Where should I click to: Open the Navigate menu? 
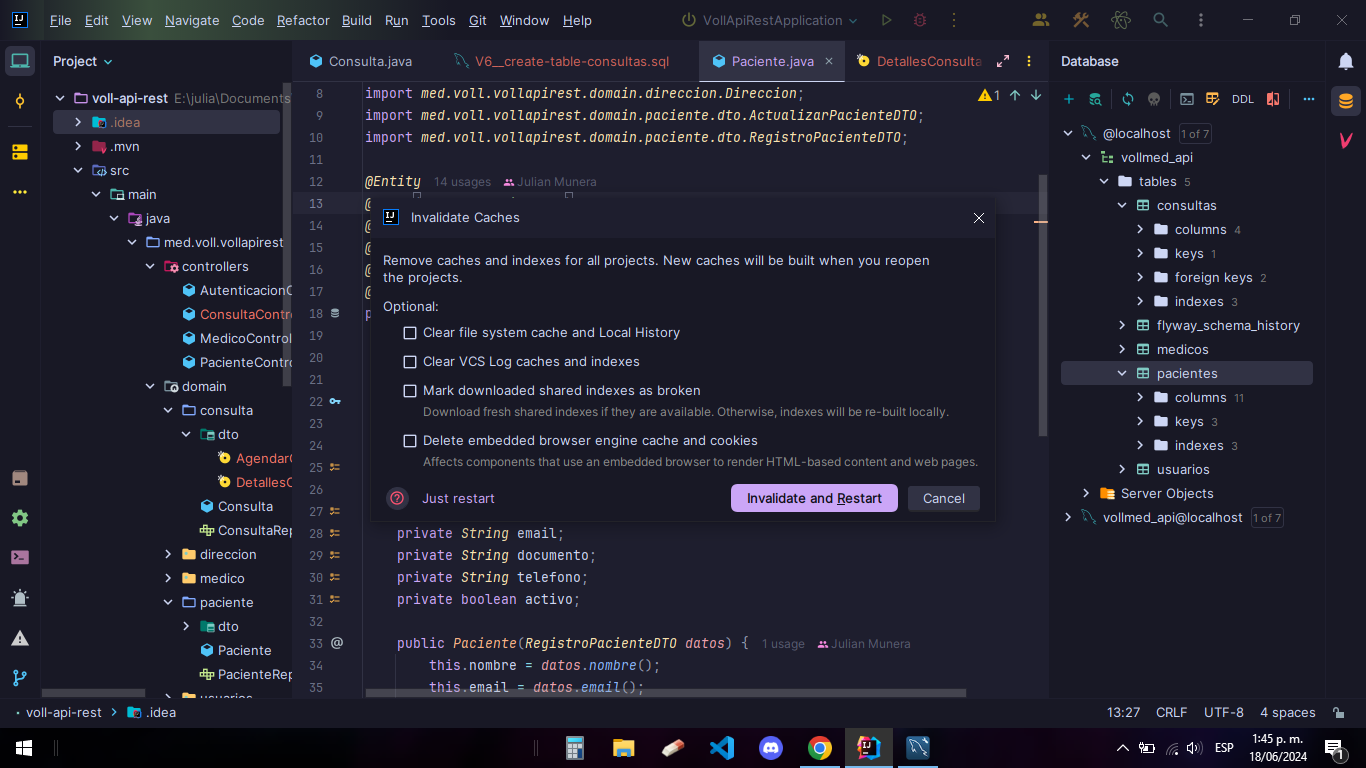[x=192, y=20]
